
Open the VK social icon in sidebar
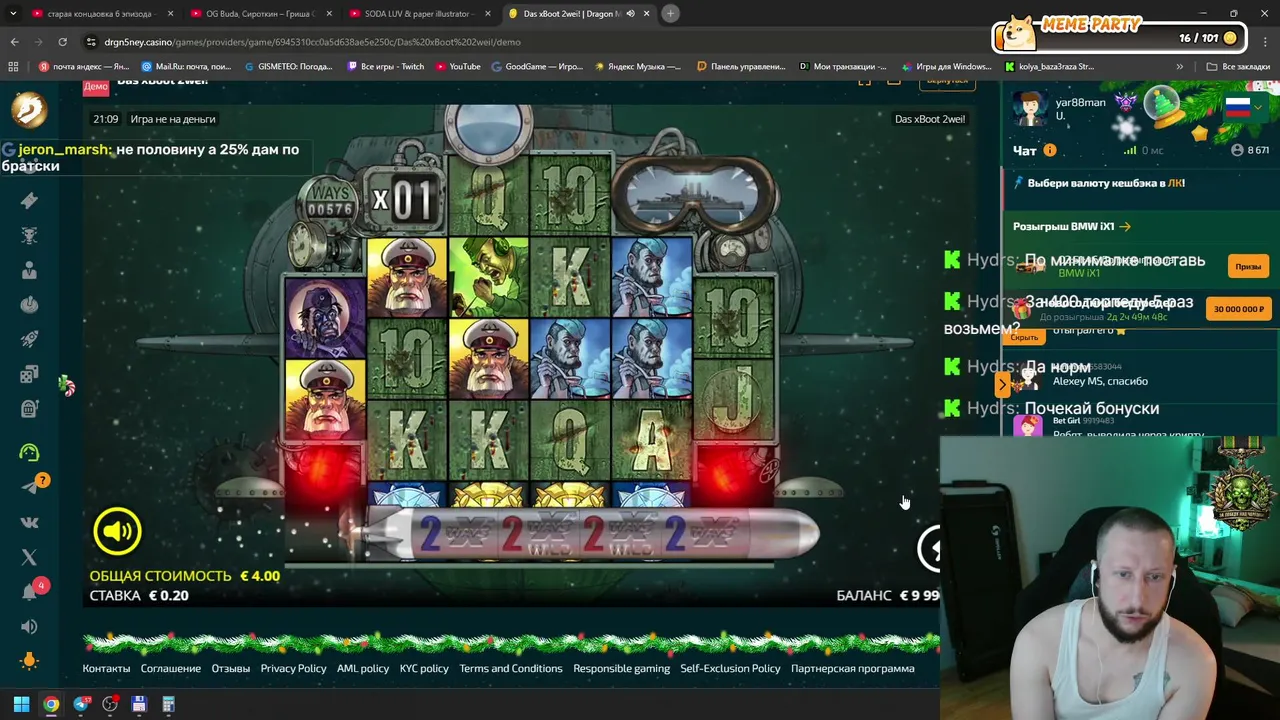click(29, 522)
